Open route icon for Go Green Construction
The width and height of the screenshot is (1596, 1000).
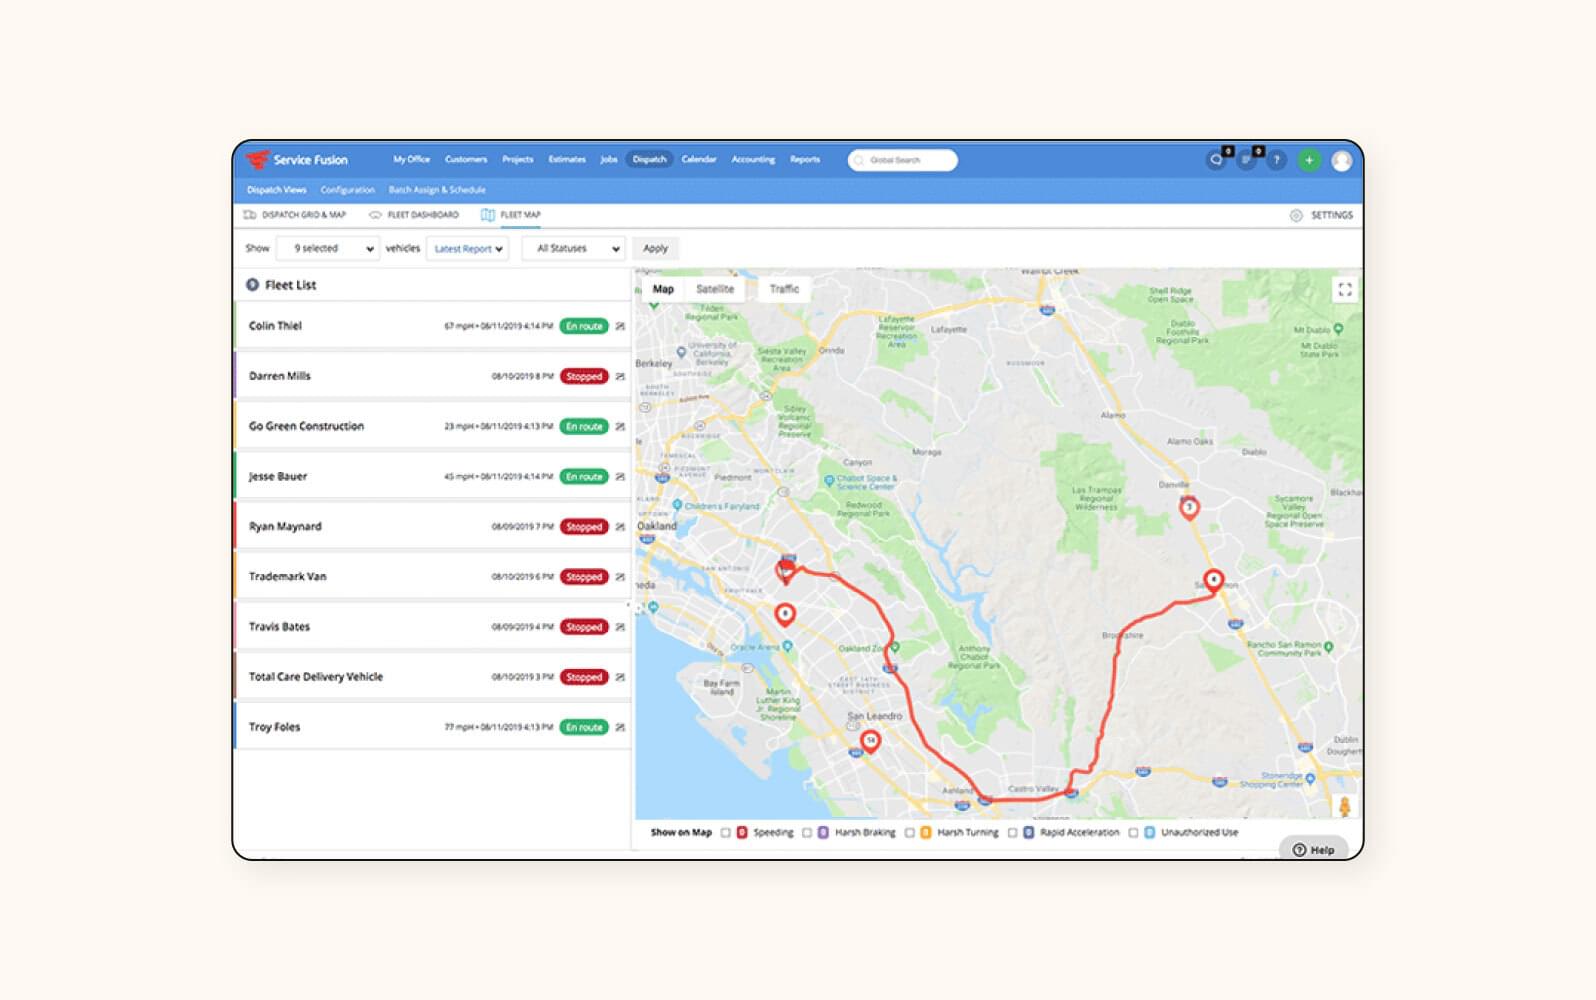tap(620, 426)
